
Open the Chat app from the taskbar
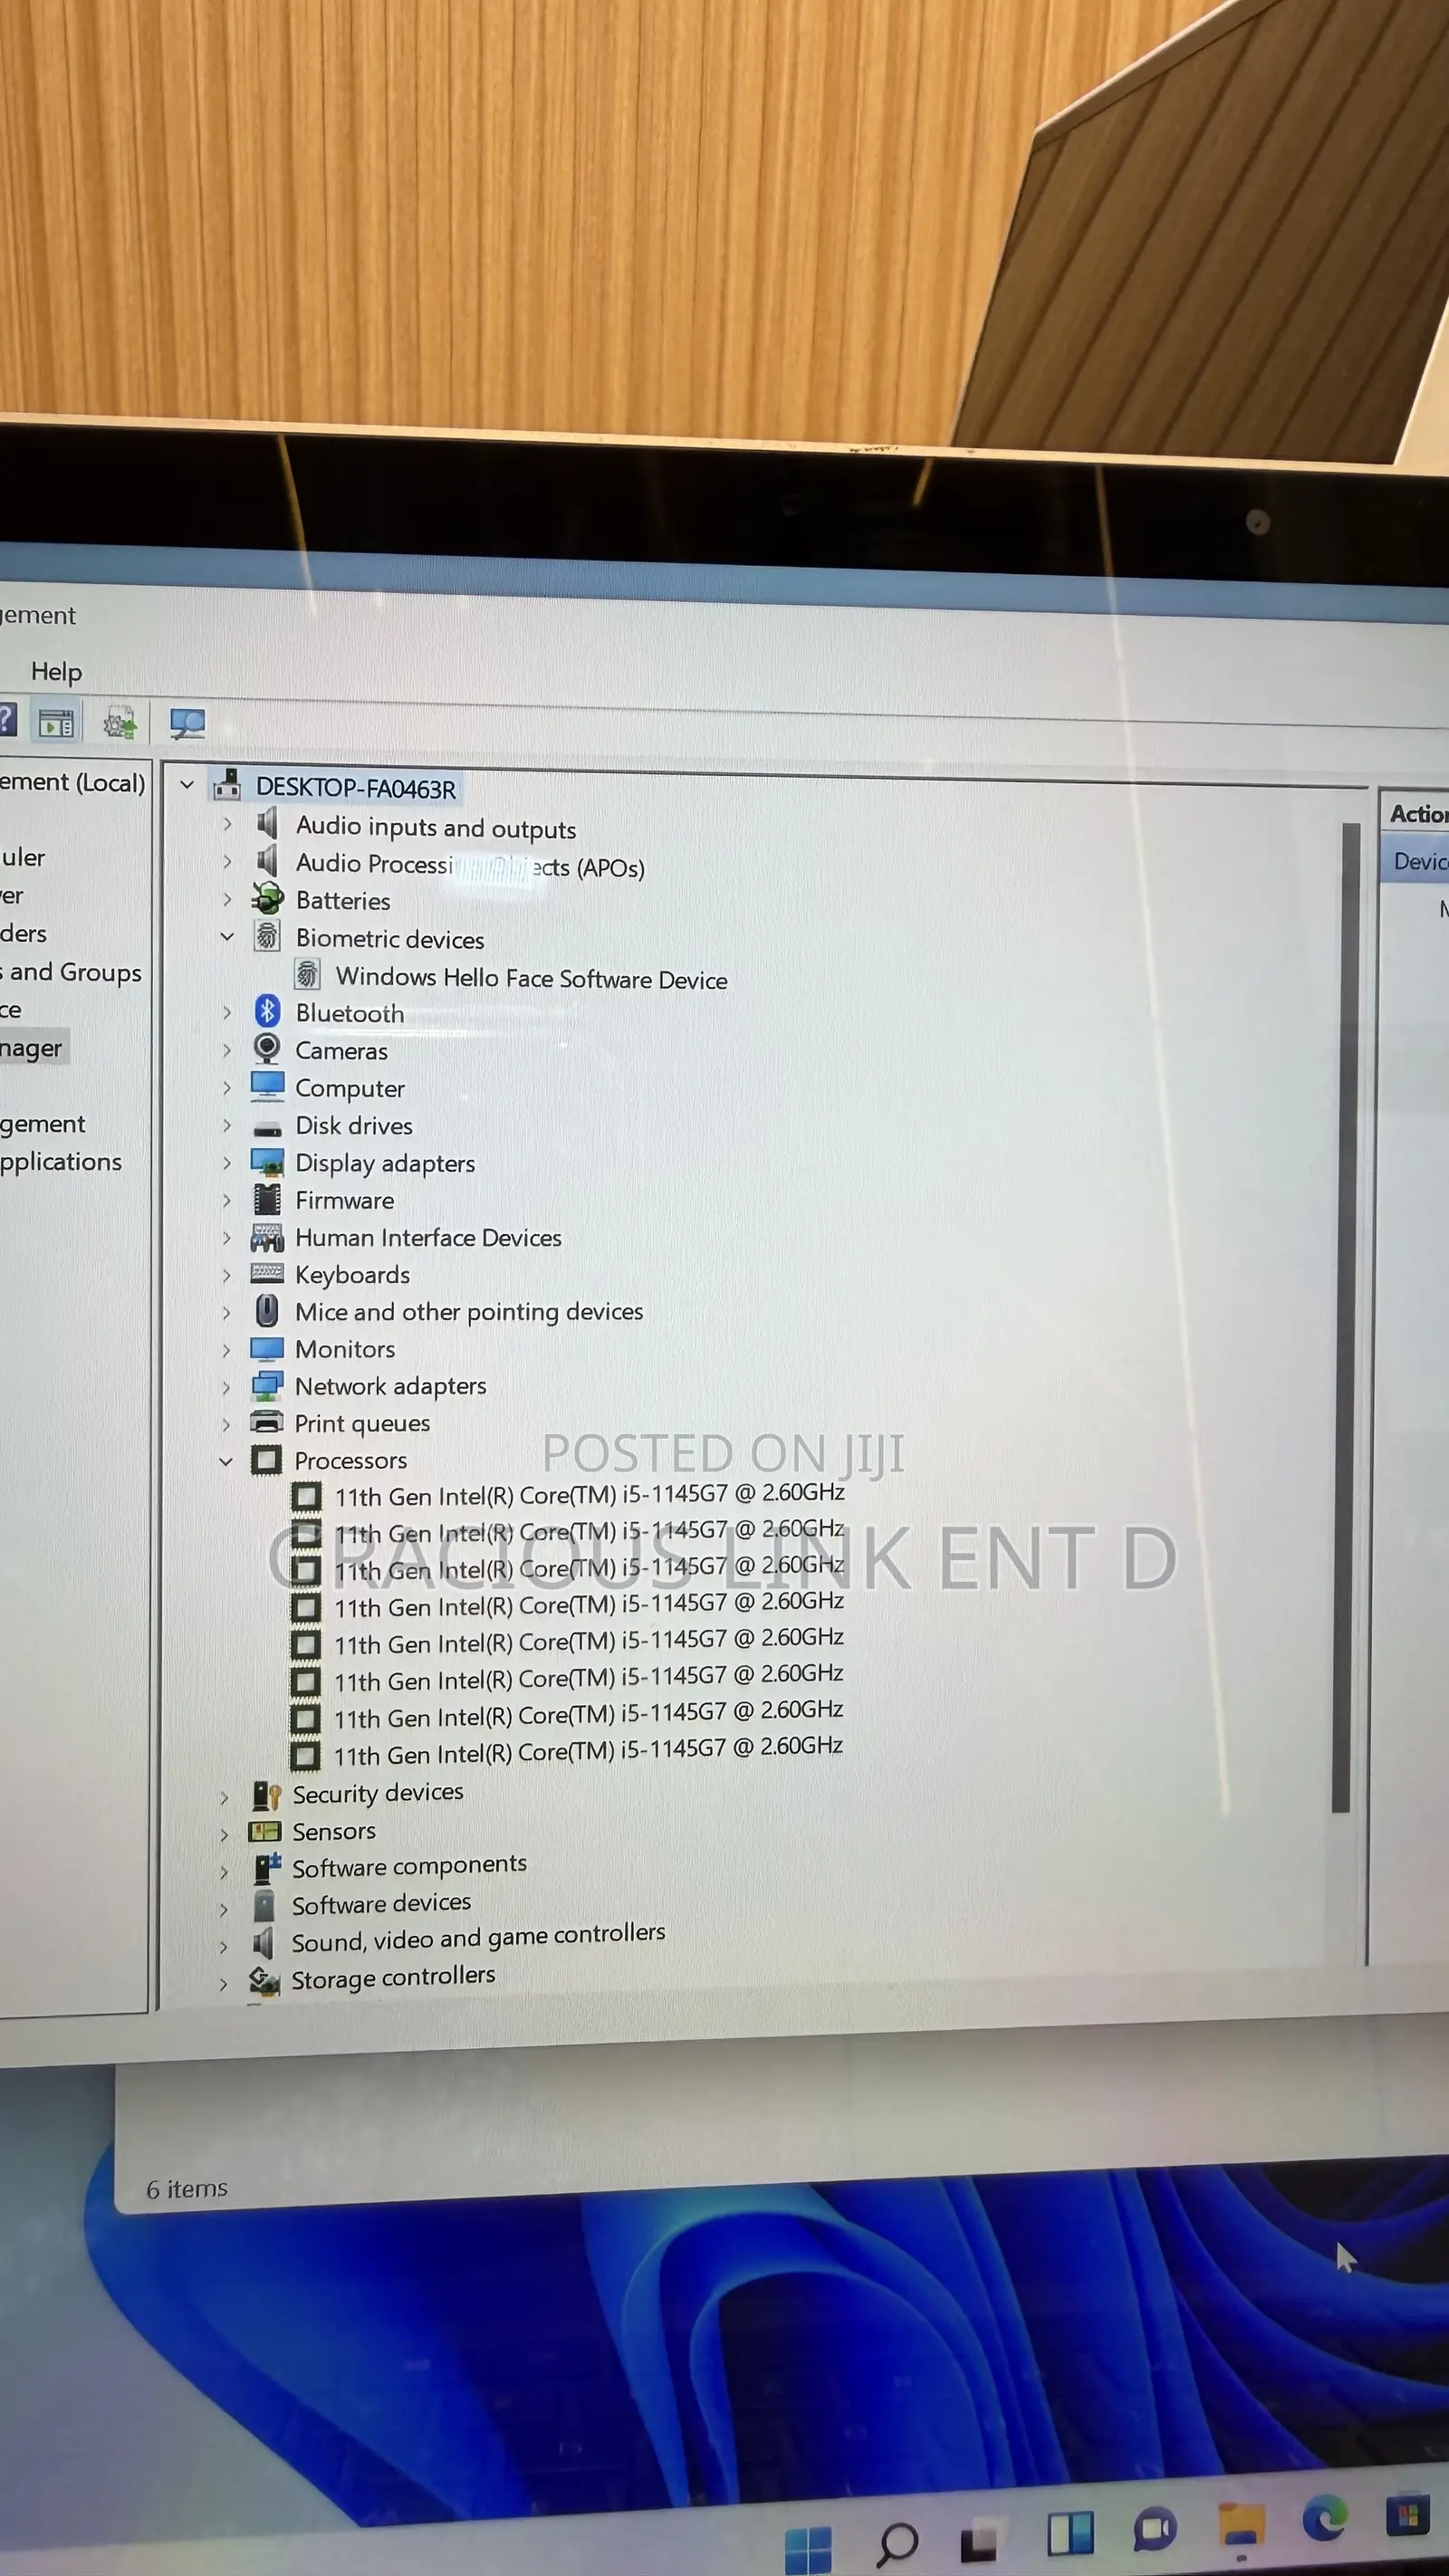click(x=1155, y=2531)
